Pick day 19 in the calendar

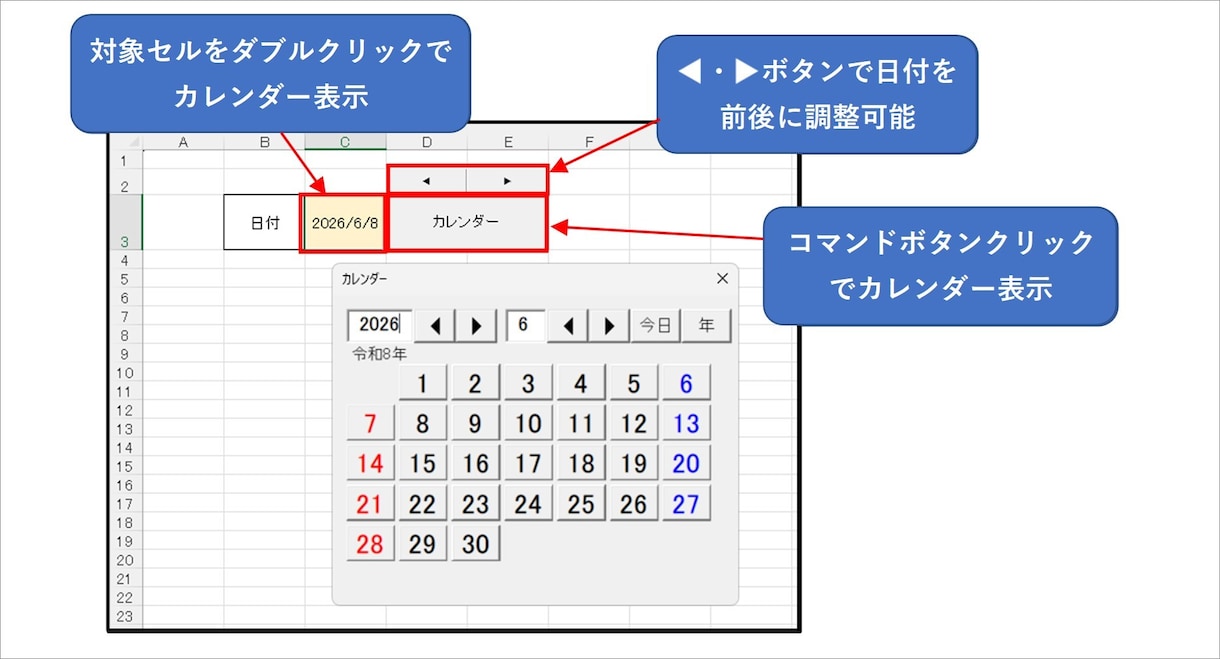(x=634, y=463)
